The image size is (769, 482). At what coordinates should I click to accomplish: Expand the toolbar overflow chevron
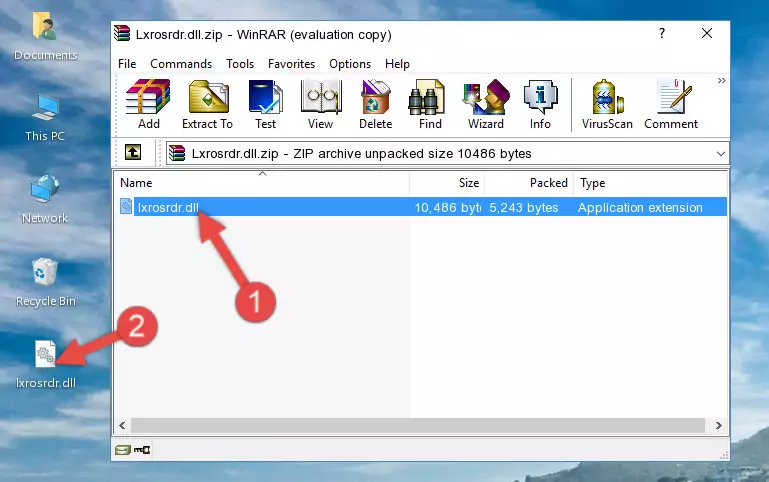tap(721, 80)
